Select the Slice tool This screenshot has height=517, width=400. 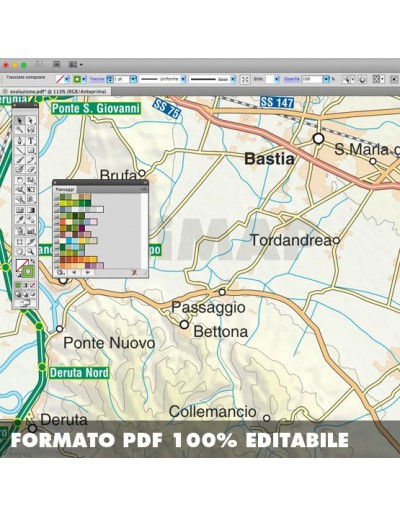click(30, 241)
